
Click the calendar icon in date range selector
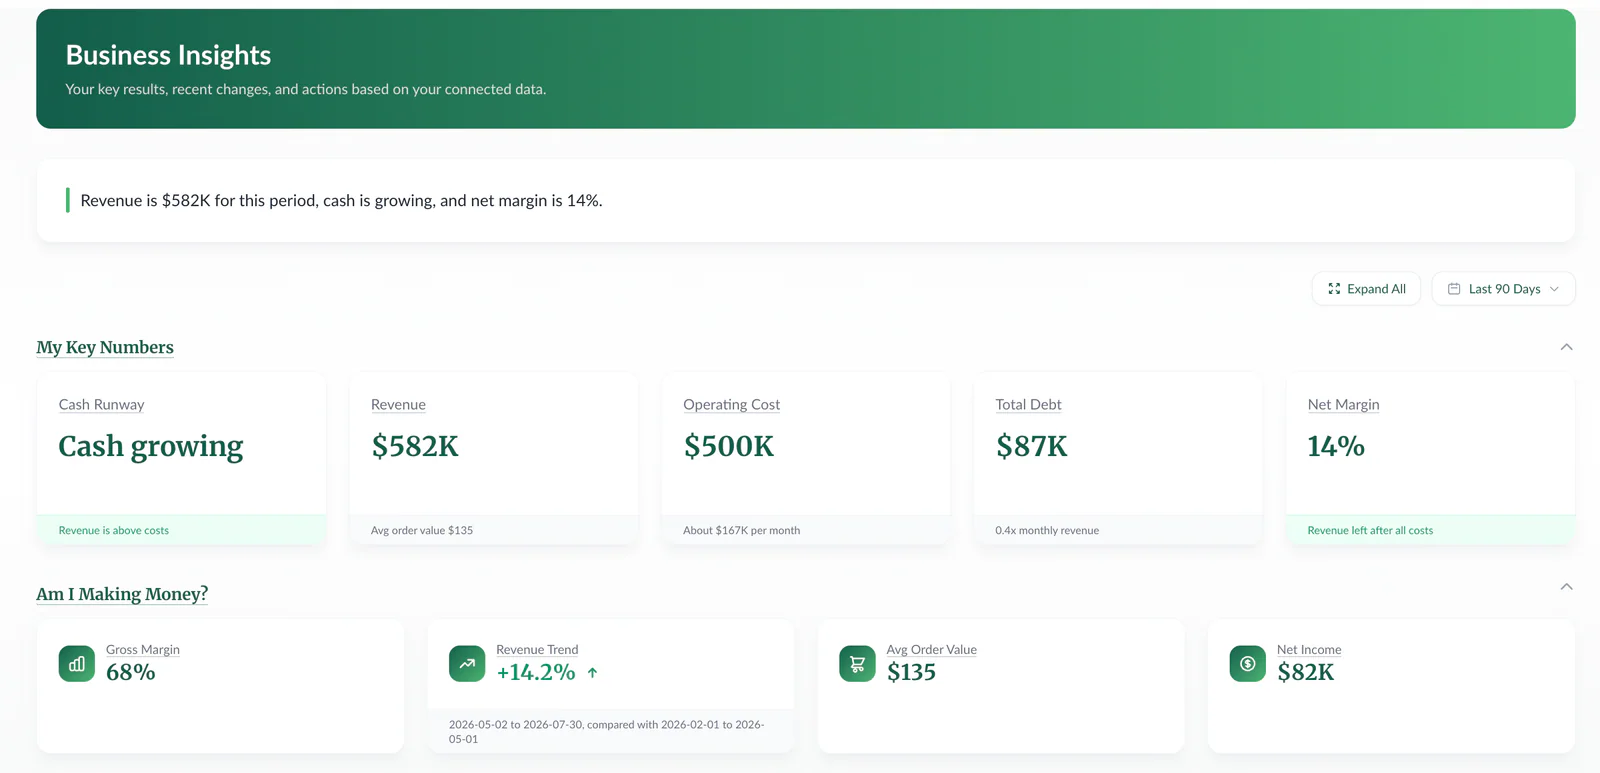click(x=1454, y=289)
